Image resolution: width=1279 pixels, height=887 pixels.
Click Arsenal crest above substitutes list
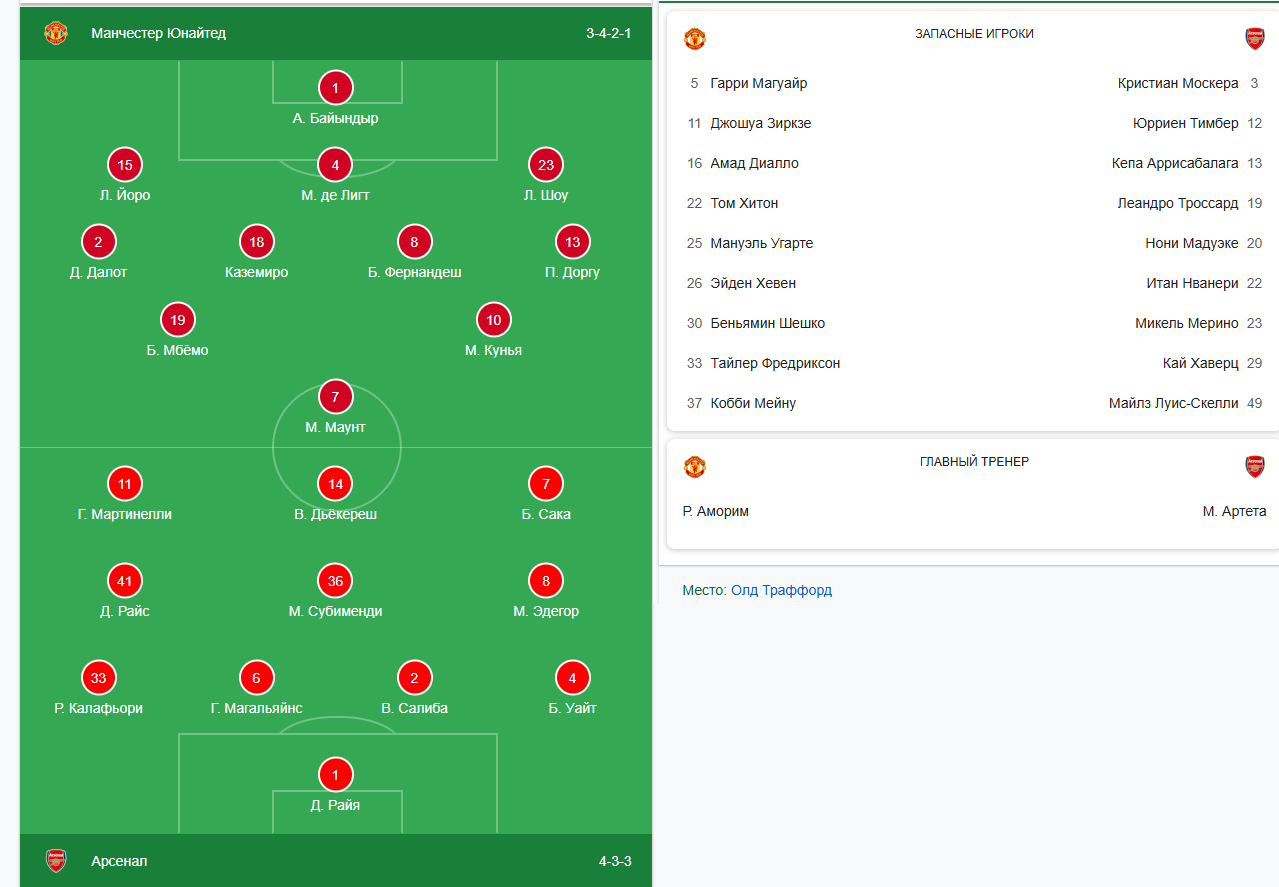click(1254, 39)
